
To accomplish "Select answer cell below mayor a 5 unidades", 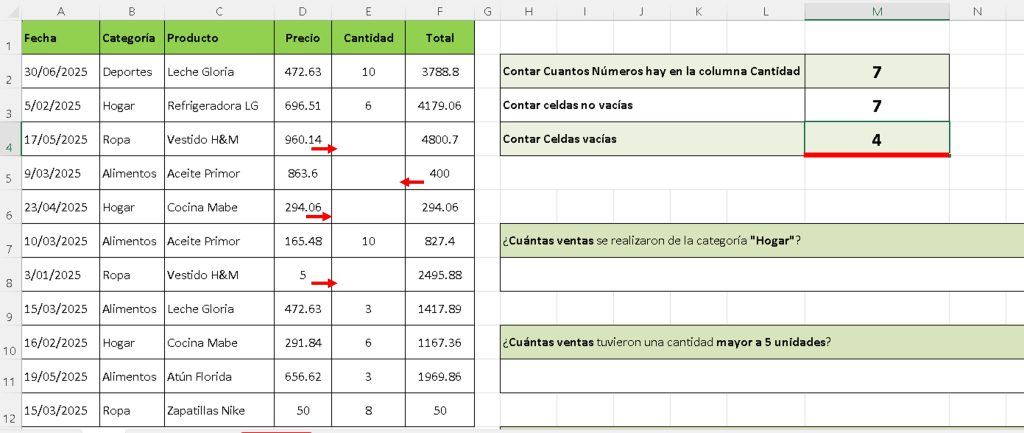I will tap(761, 376).
